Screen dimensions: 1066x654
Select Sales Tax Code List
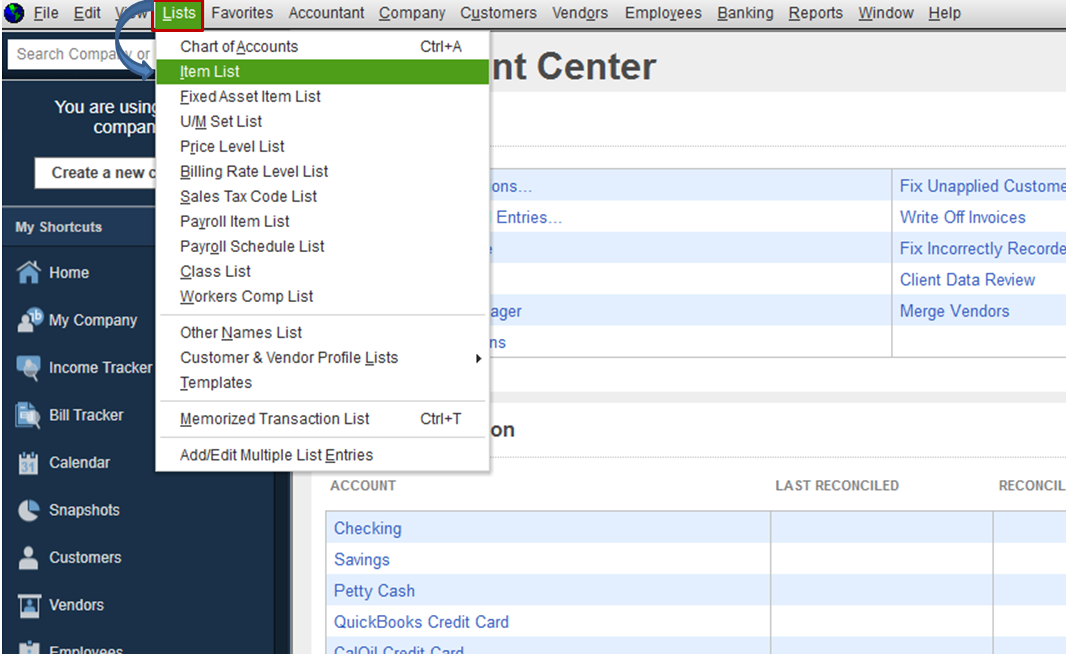(x=322, y=196)
